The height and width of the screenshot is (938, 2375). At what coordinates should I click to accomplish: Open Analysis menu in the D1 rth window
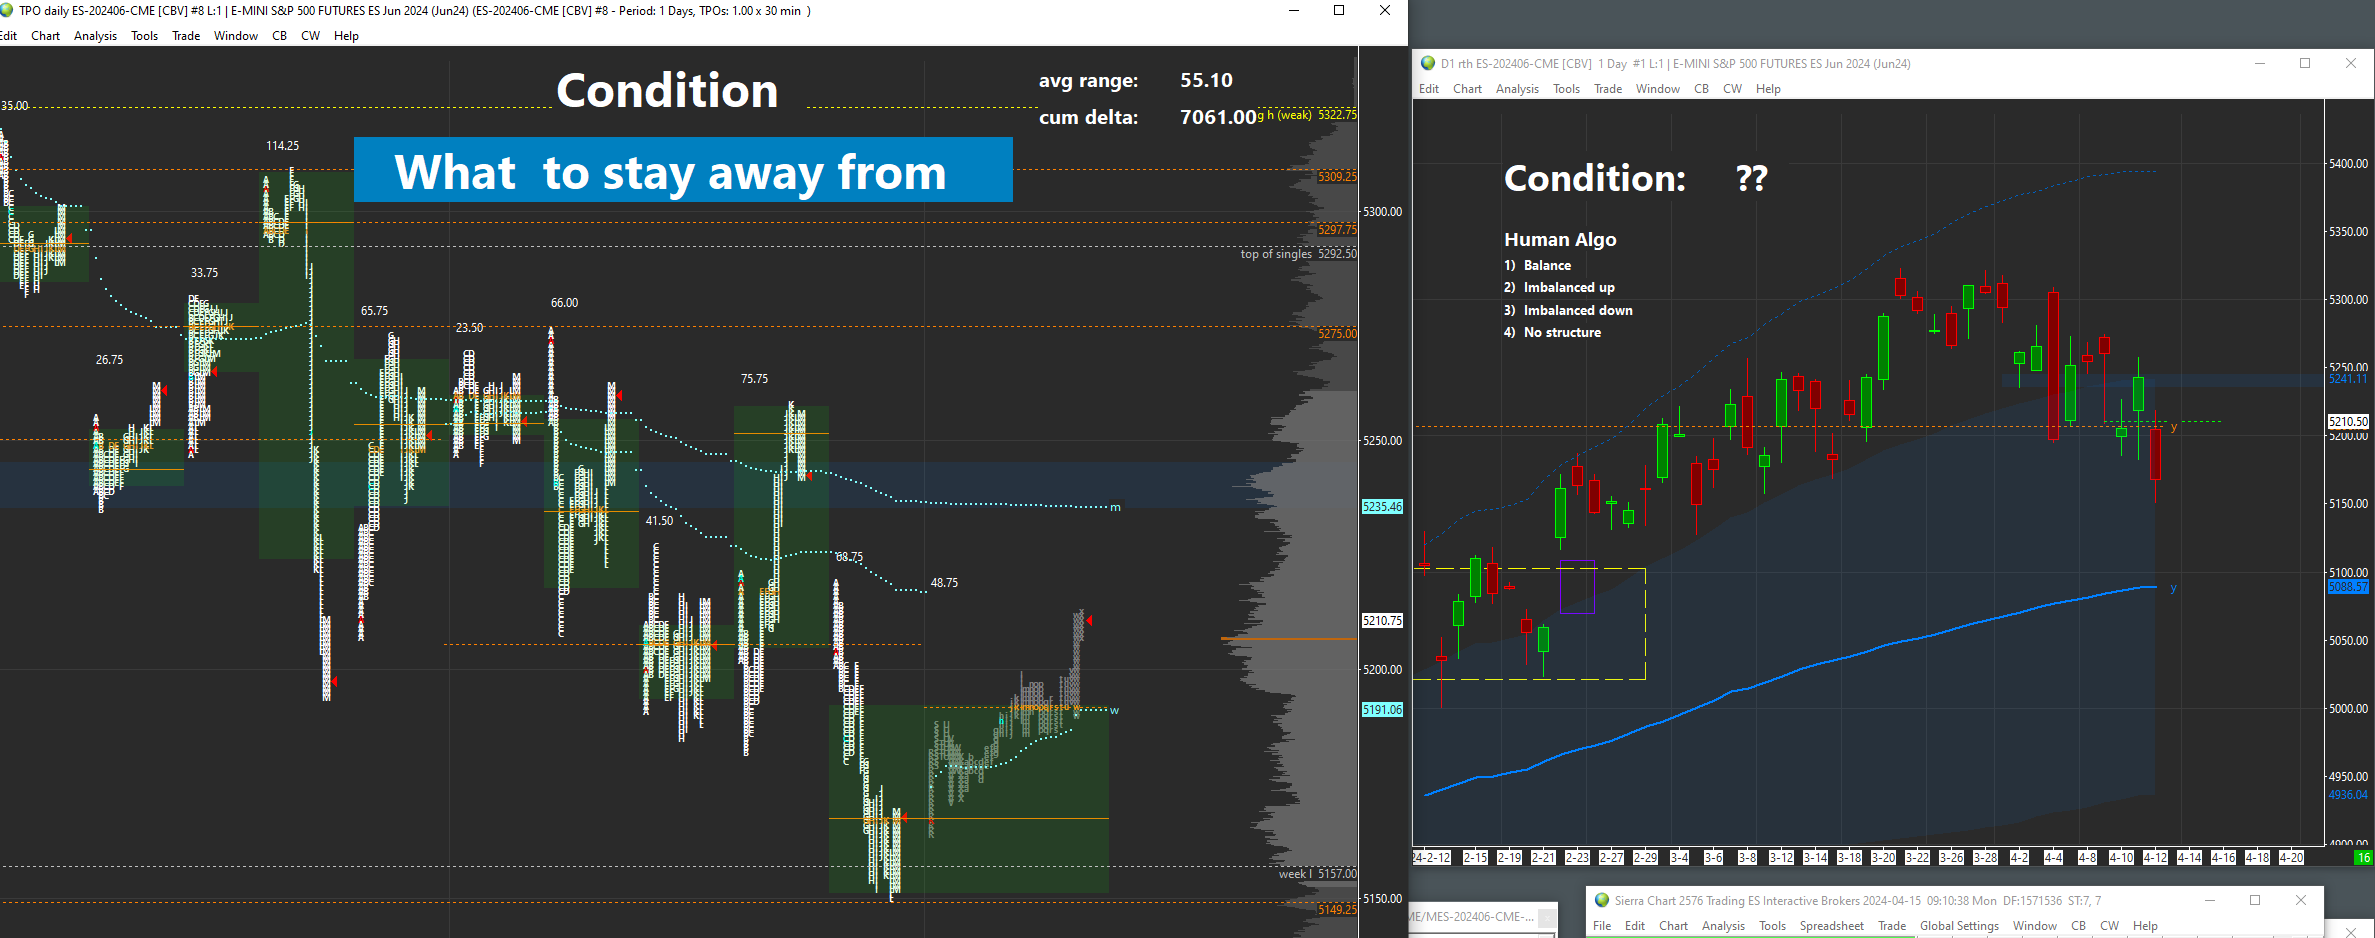coord(1517,89)
